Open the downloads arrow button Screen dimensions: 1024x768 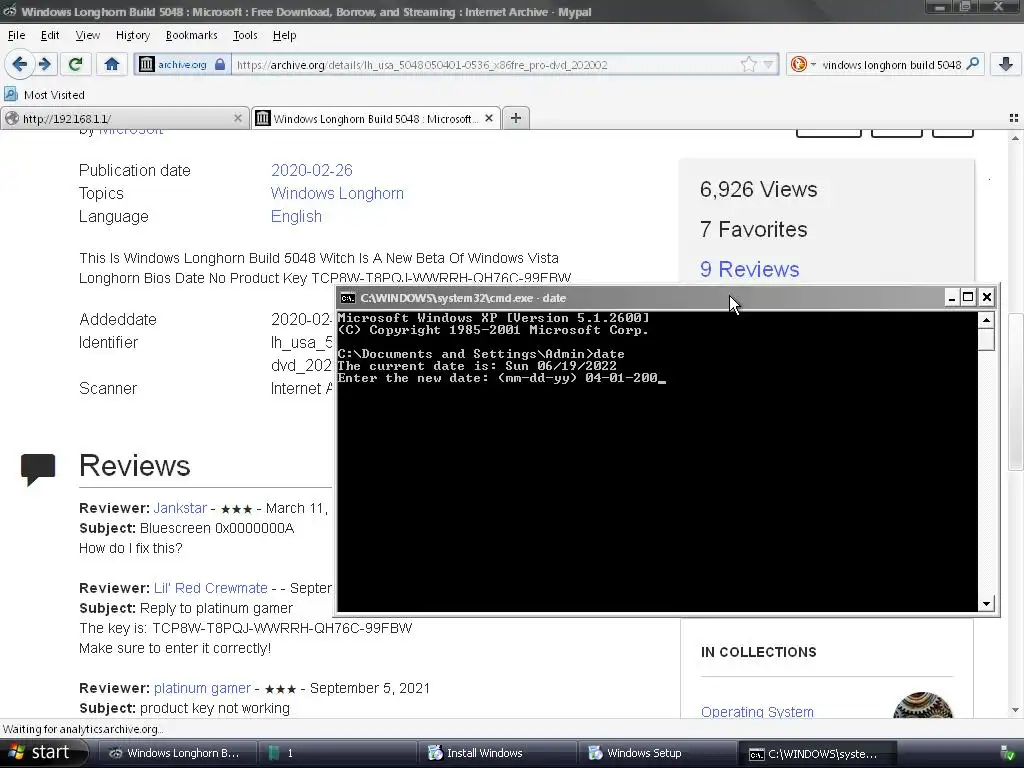pyautogui.click(x=1006, y=64)
